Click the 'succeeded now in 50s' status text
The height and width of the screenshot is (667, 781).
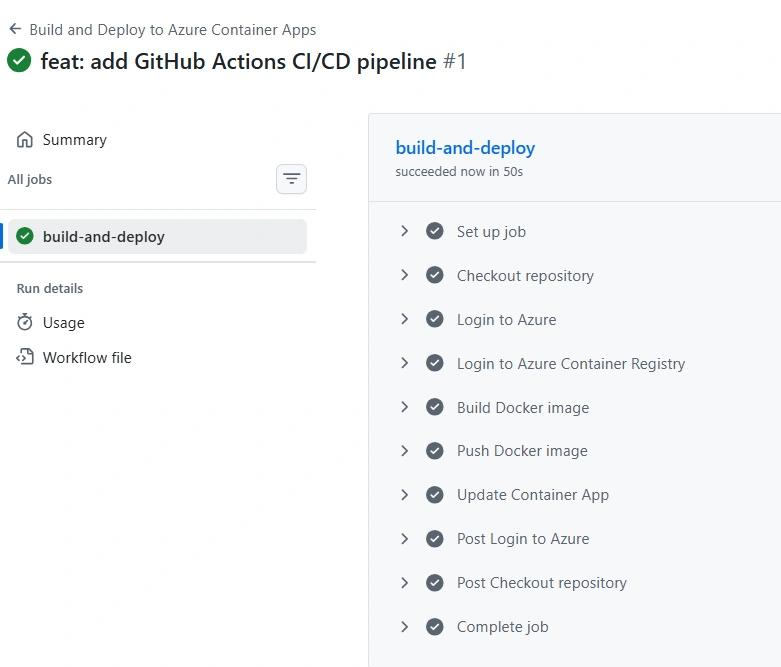[x=459, y=171]
